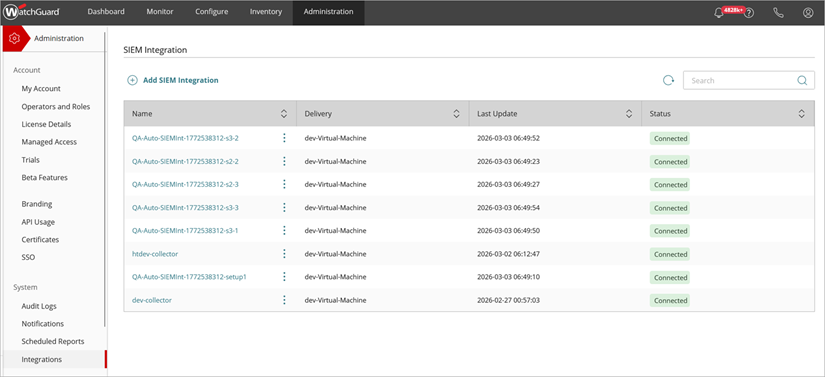825x377 pixels.
Task: Open API Usage in sidebar
Action: (x=38, y=222)
